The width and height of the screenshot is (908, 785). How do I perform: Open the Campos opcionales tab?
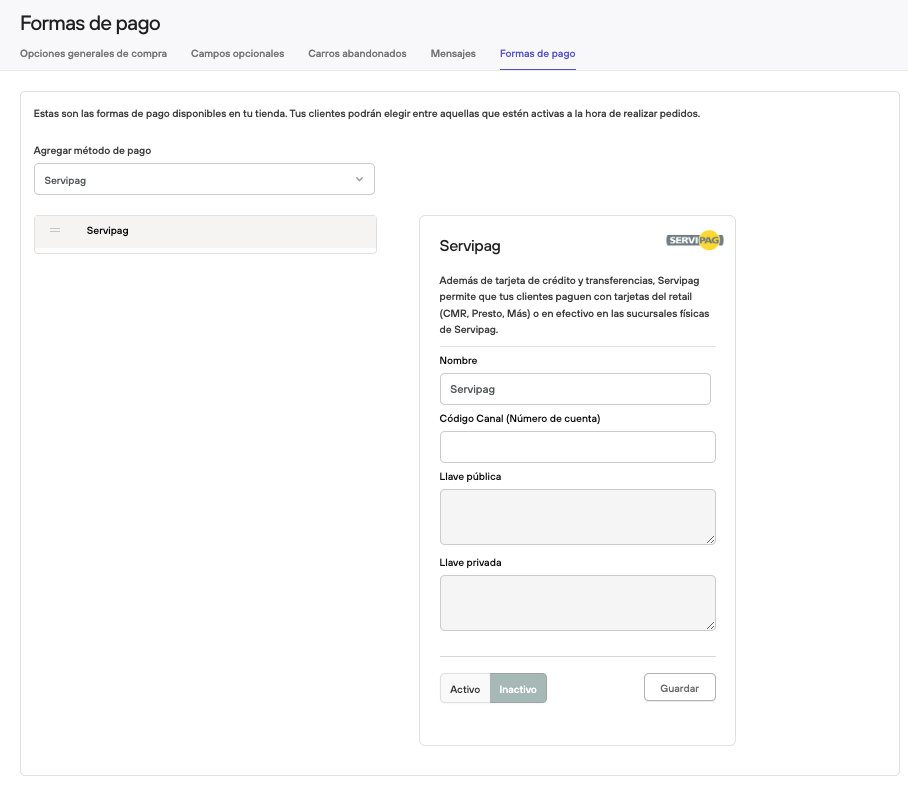(237, 54)
